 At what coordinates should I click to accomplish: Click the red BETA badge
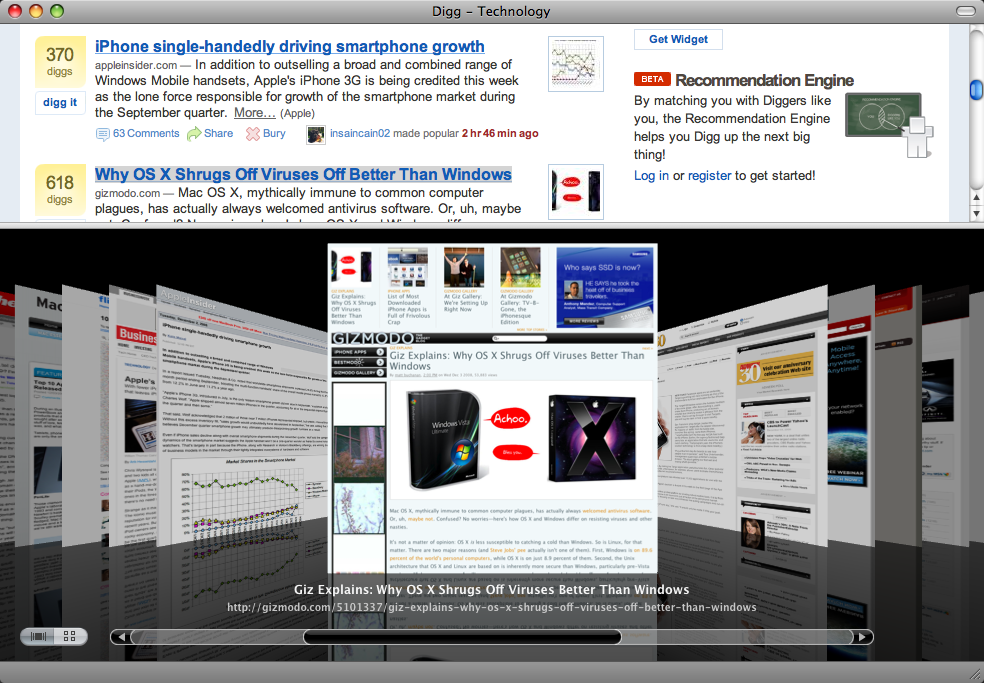652,79
